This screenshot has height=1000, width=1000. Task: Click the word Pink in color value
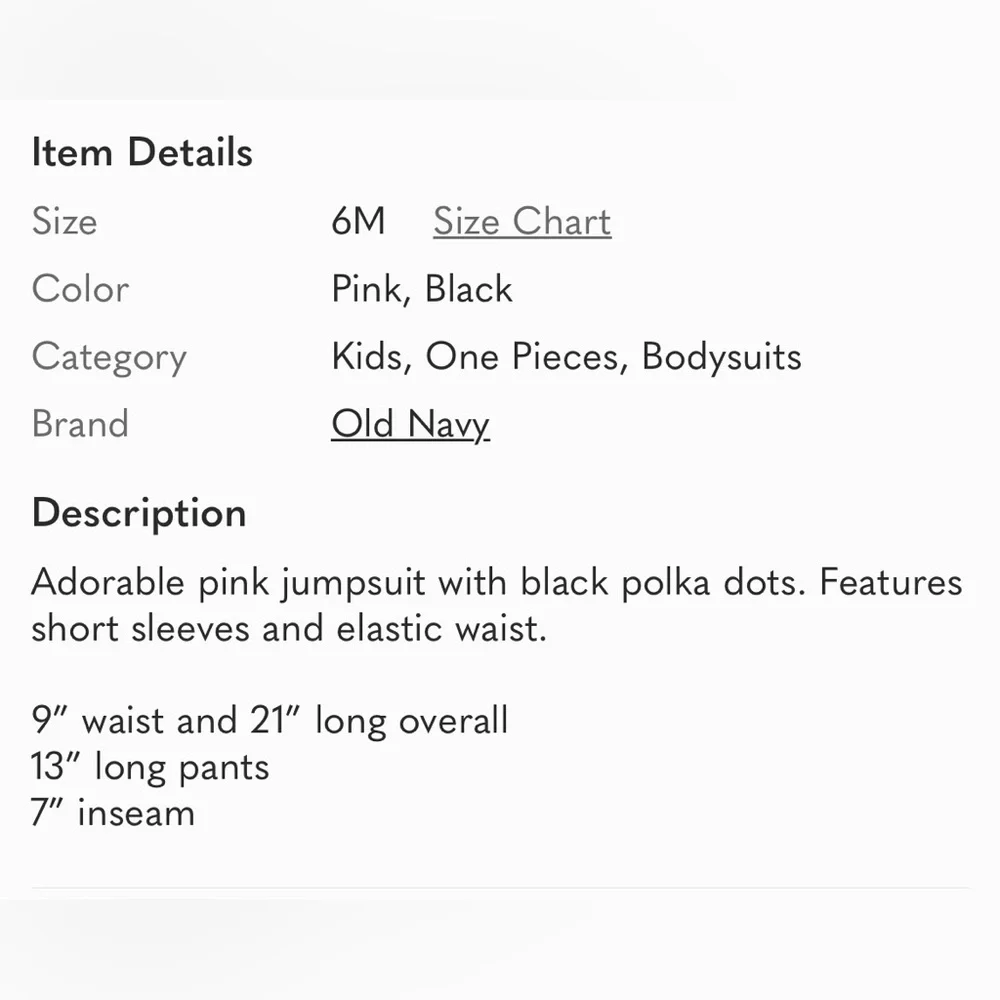tap(370, 290)
